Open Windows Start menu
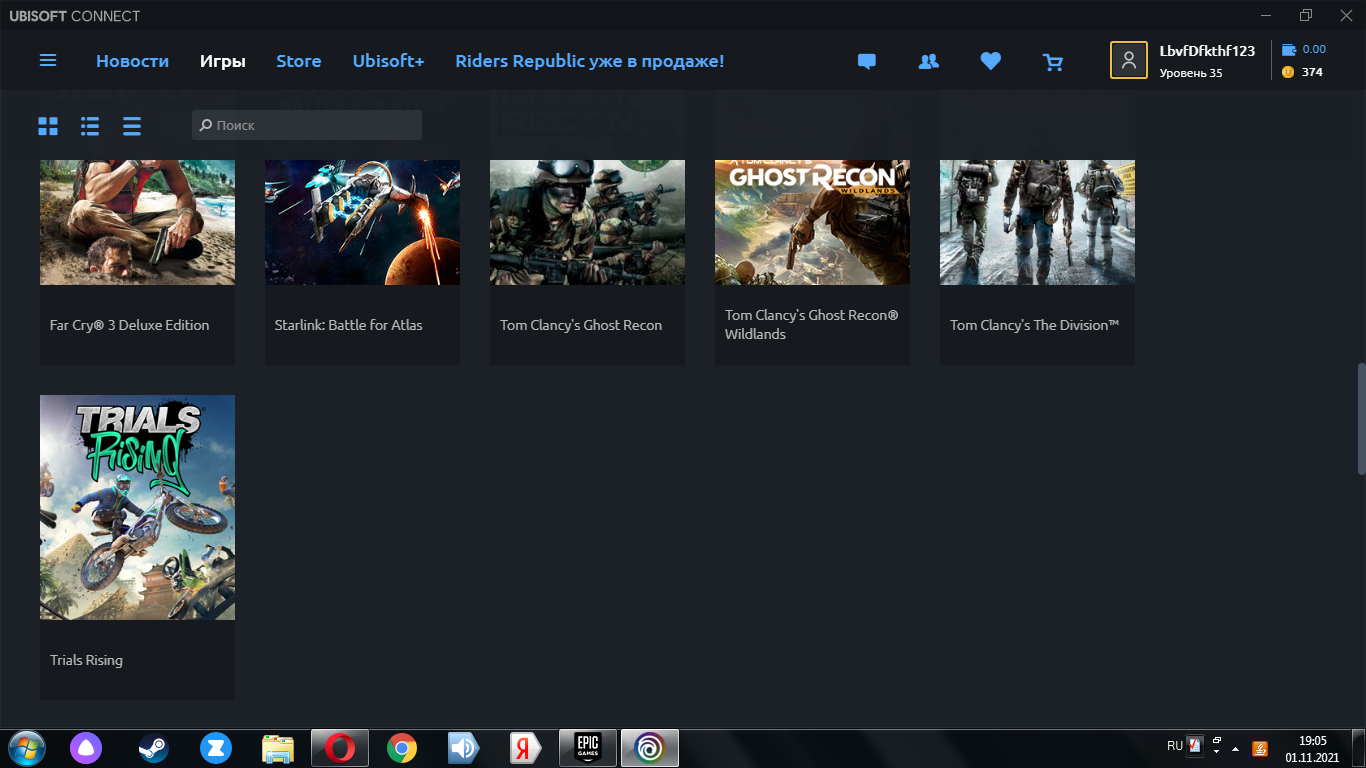The height and width of the screenshot is (768, 1366). click(26, 747)
